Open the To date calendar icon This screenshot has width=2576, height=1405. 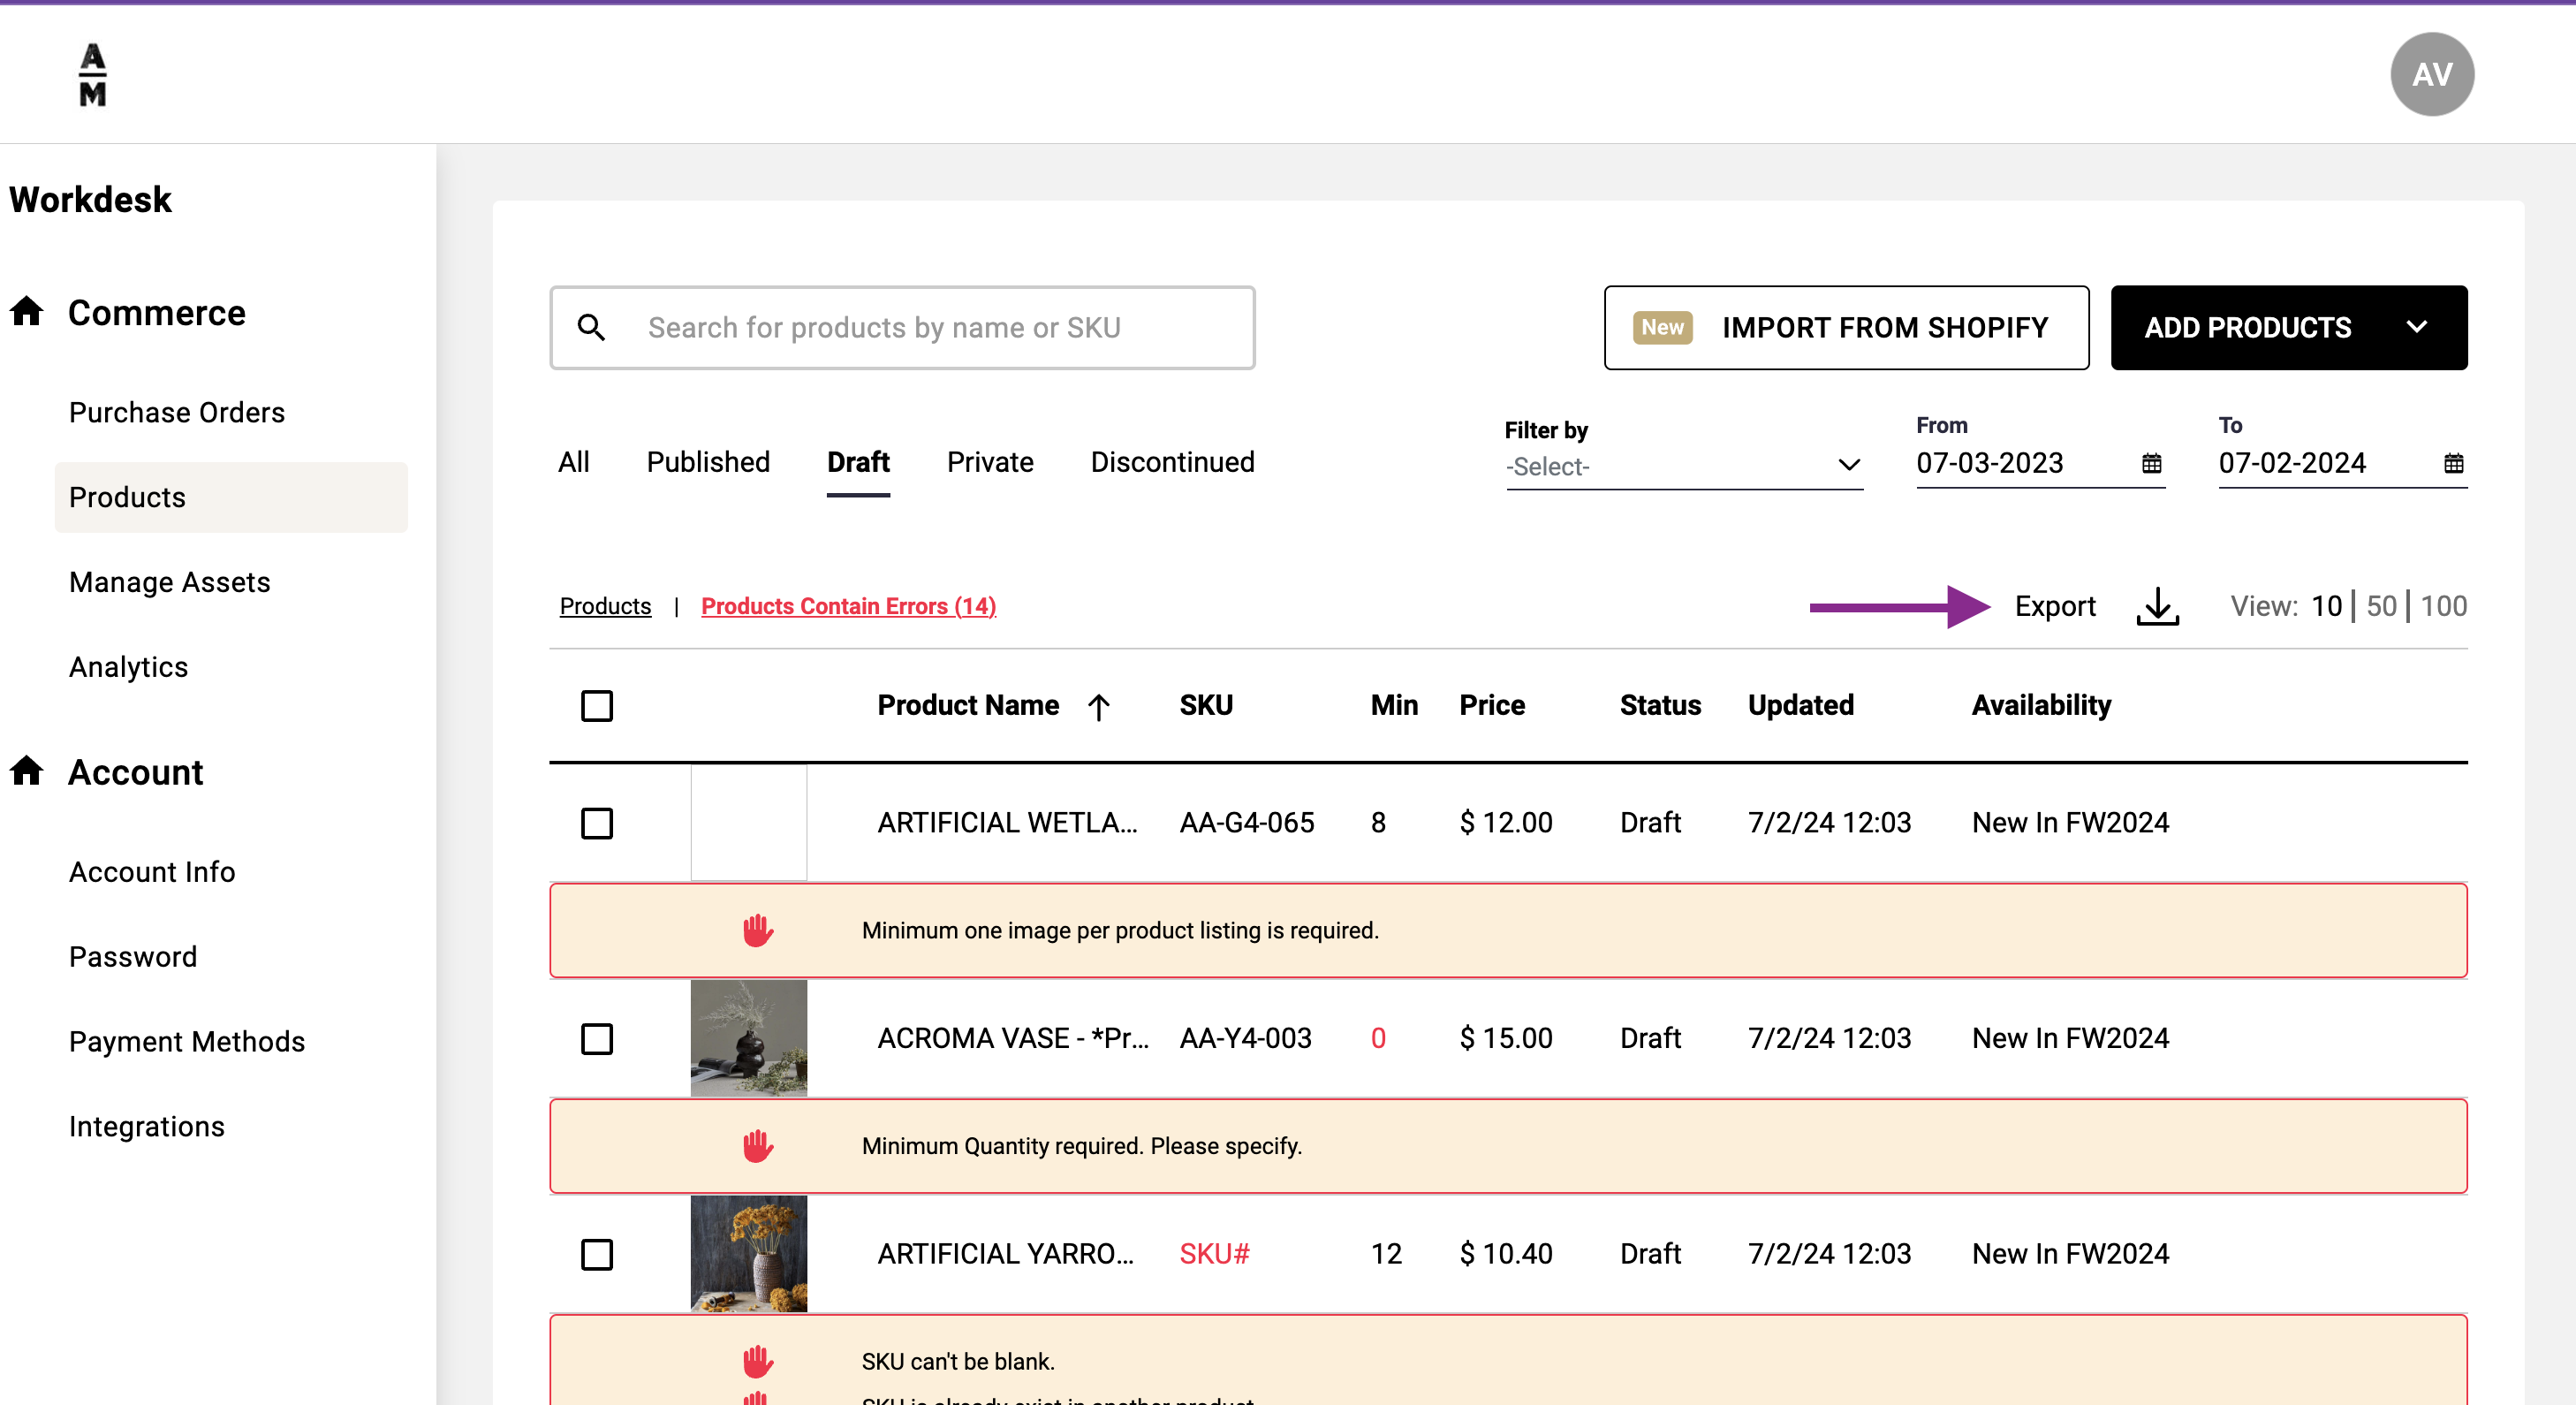coord(2453,463)
